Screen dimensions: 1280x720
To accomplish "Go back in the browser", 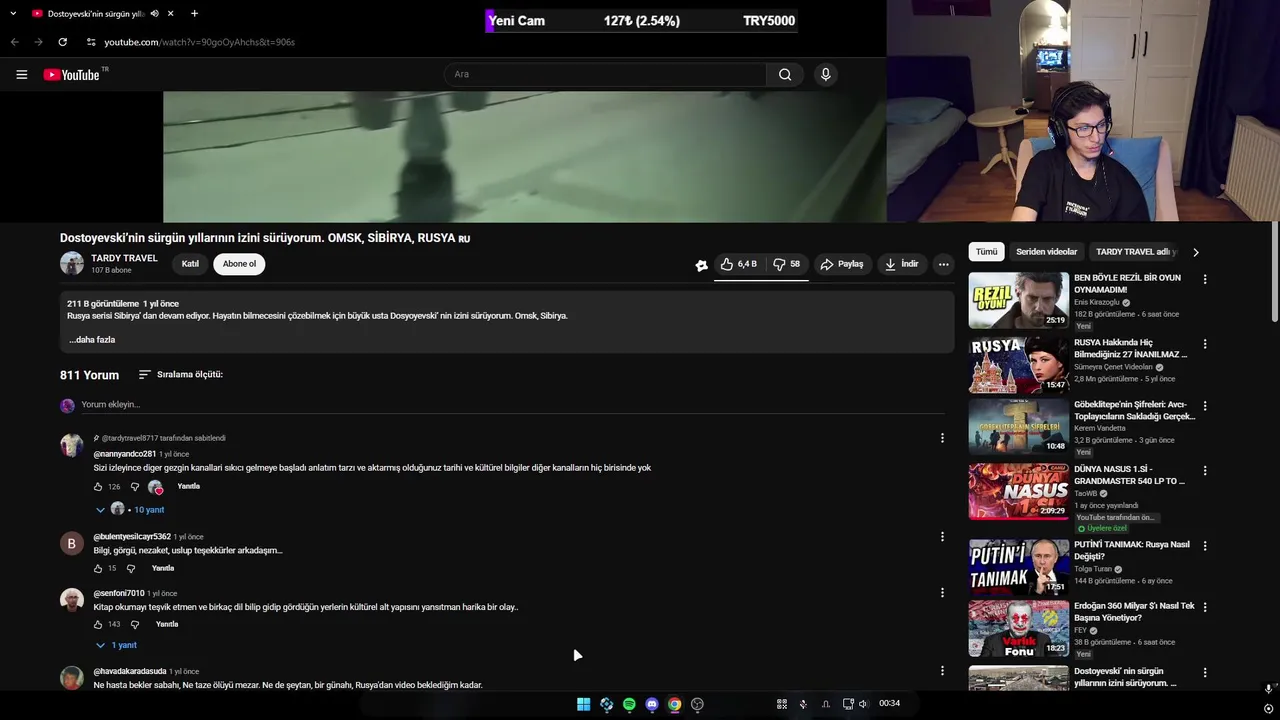I will 15,42.
